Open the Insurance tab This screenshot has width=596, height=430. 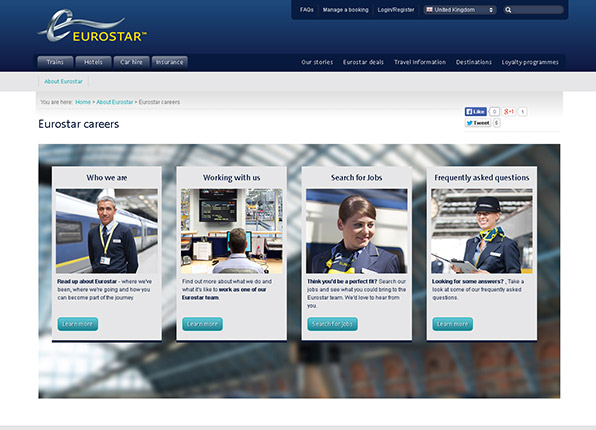(x=170, y=62)
